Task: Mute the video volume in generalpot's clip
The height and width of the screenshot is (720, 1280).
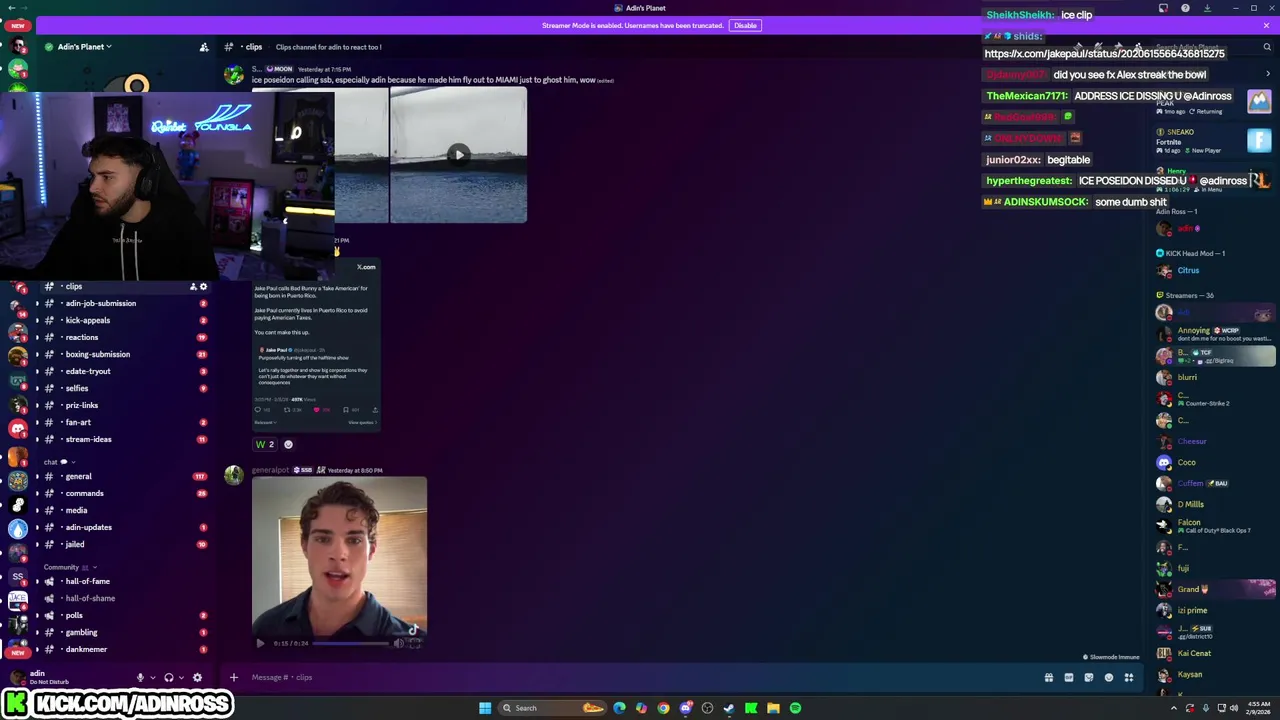Action: coord(398,643)
